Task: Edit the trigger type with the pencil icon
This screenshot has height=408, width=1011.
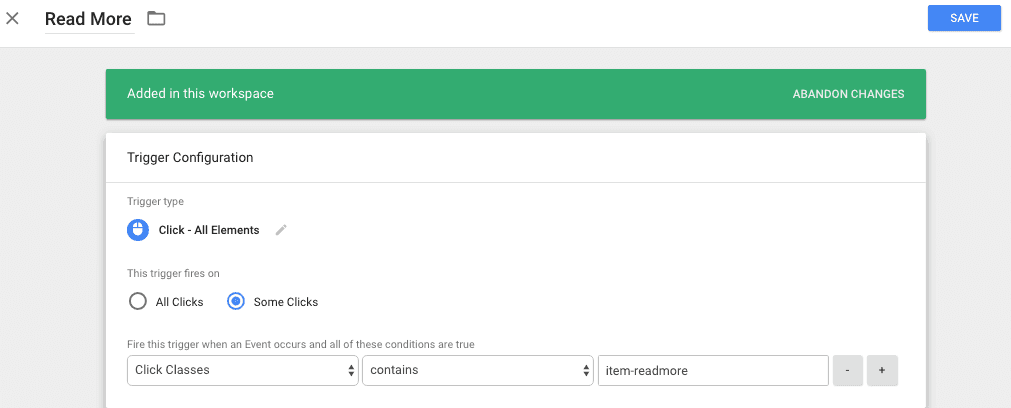Action: 281,230
